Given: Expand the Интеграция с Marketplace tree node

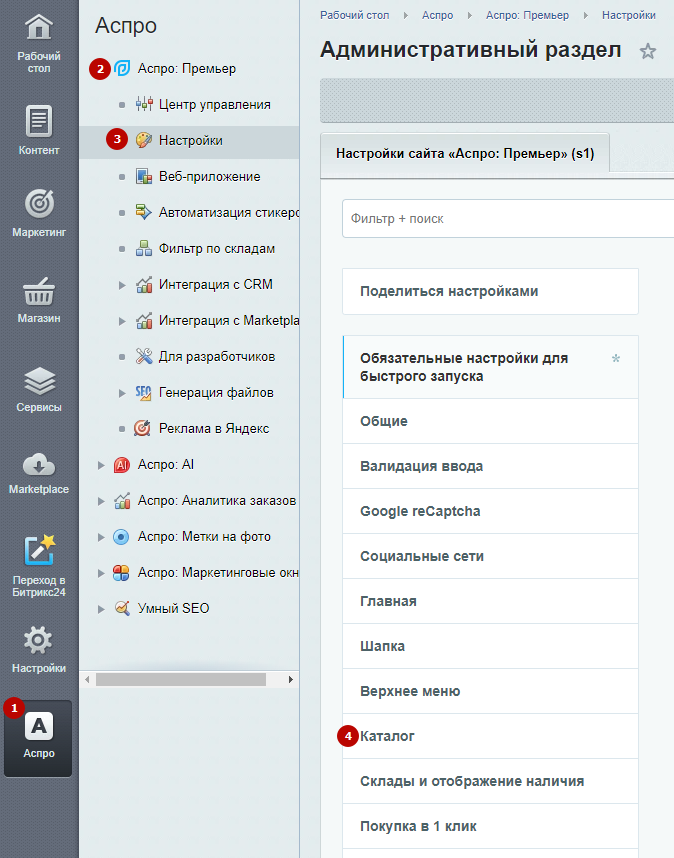Looking at the screenshot, I should coord(122,321).
